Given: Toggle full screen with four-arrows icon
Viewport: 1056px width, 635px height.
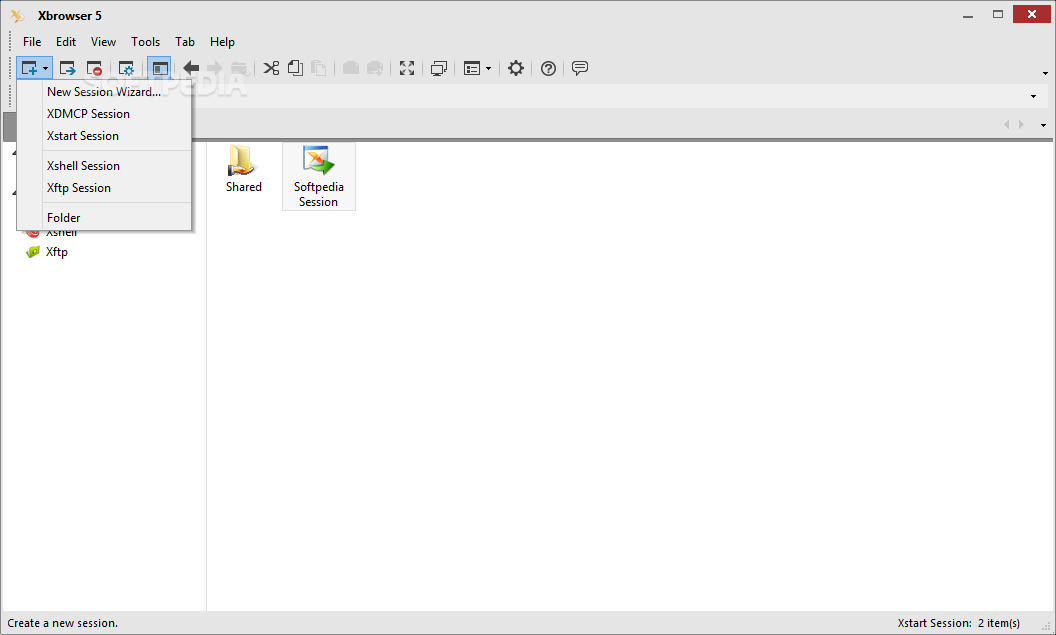Looking at the screenshot, I should (x=407, y=68).
